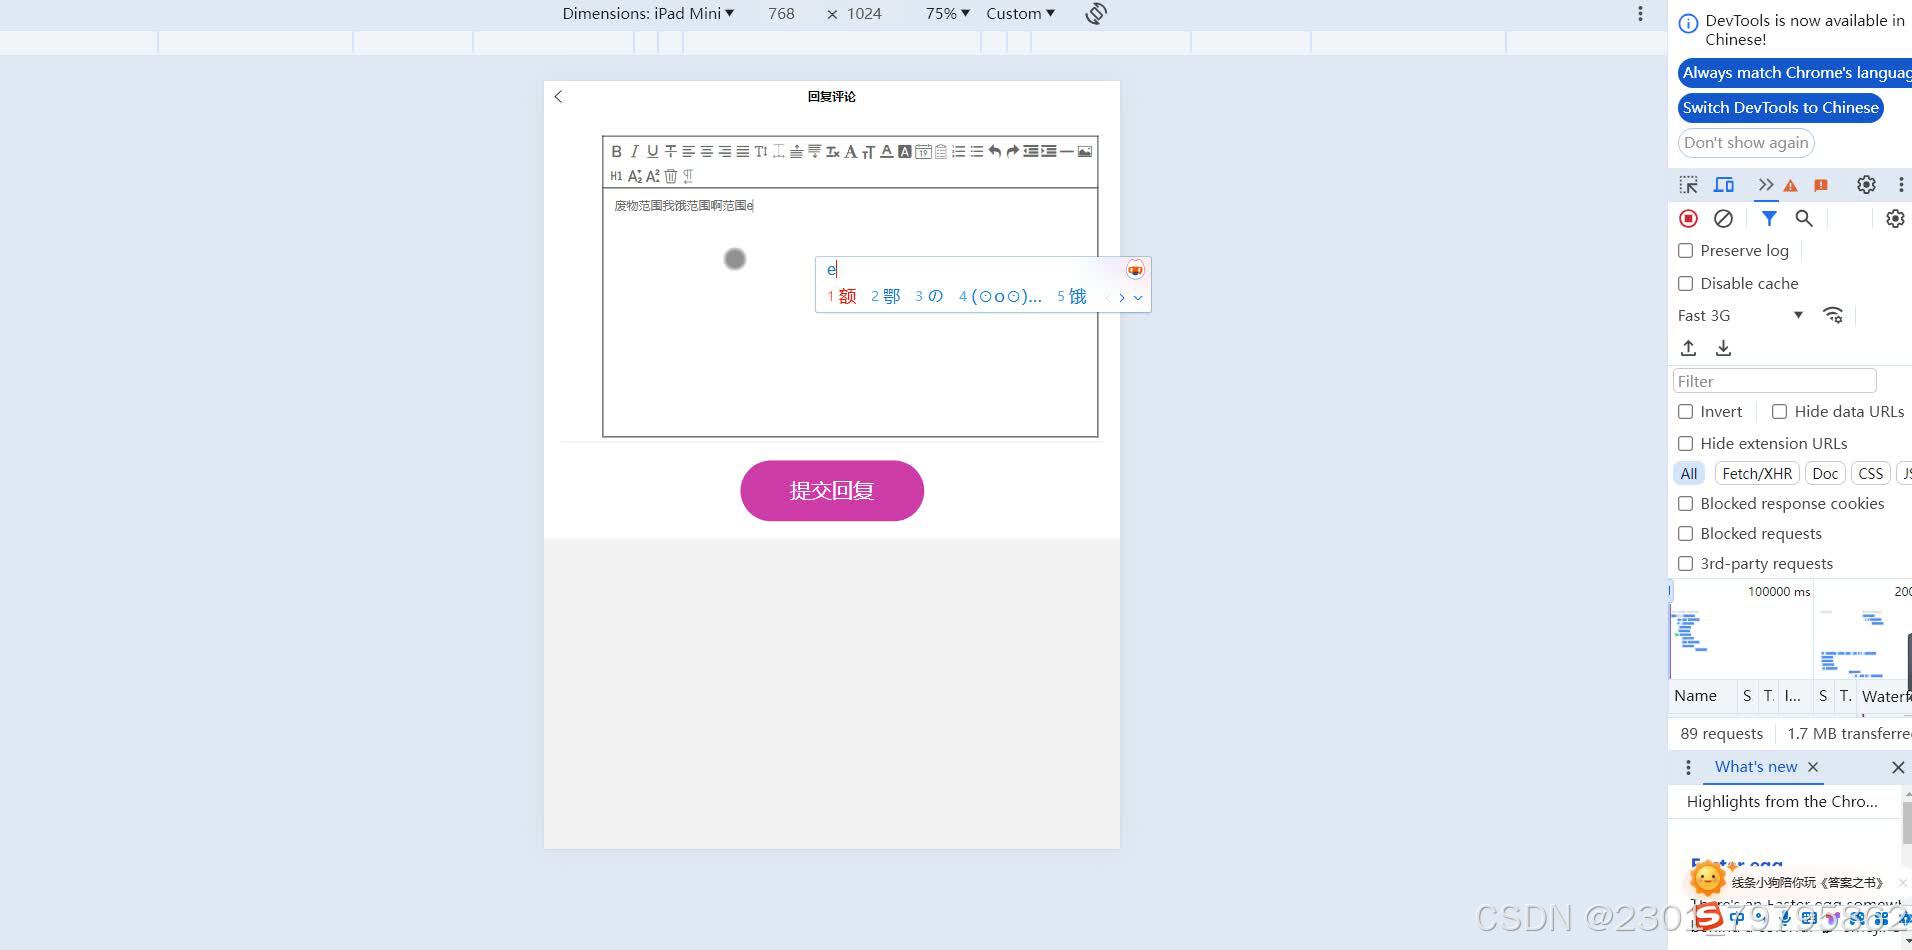Submit the reply with 提交回复 button
Image resolution: width=1912 pixels, height=950 pixels.
click(832, 491)
